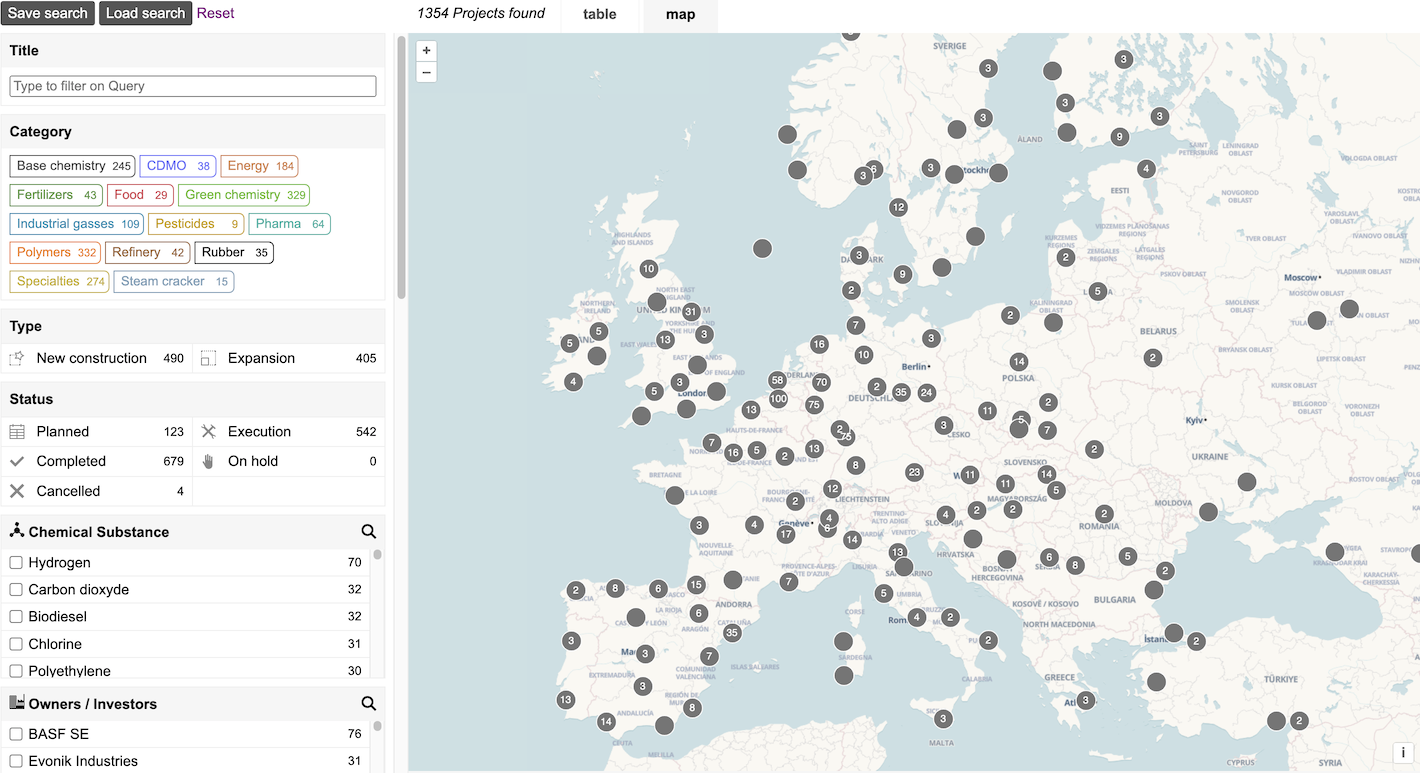
Task: Zoom in on the map
Action: [427, 51]
